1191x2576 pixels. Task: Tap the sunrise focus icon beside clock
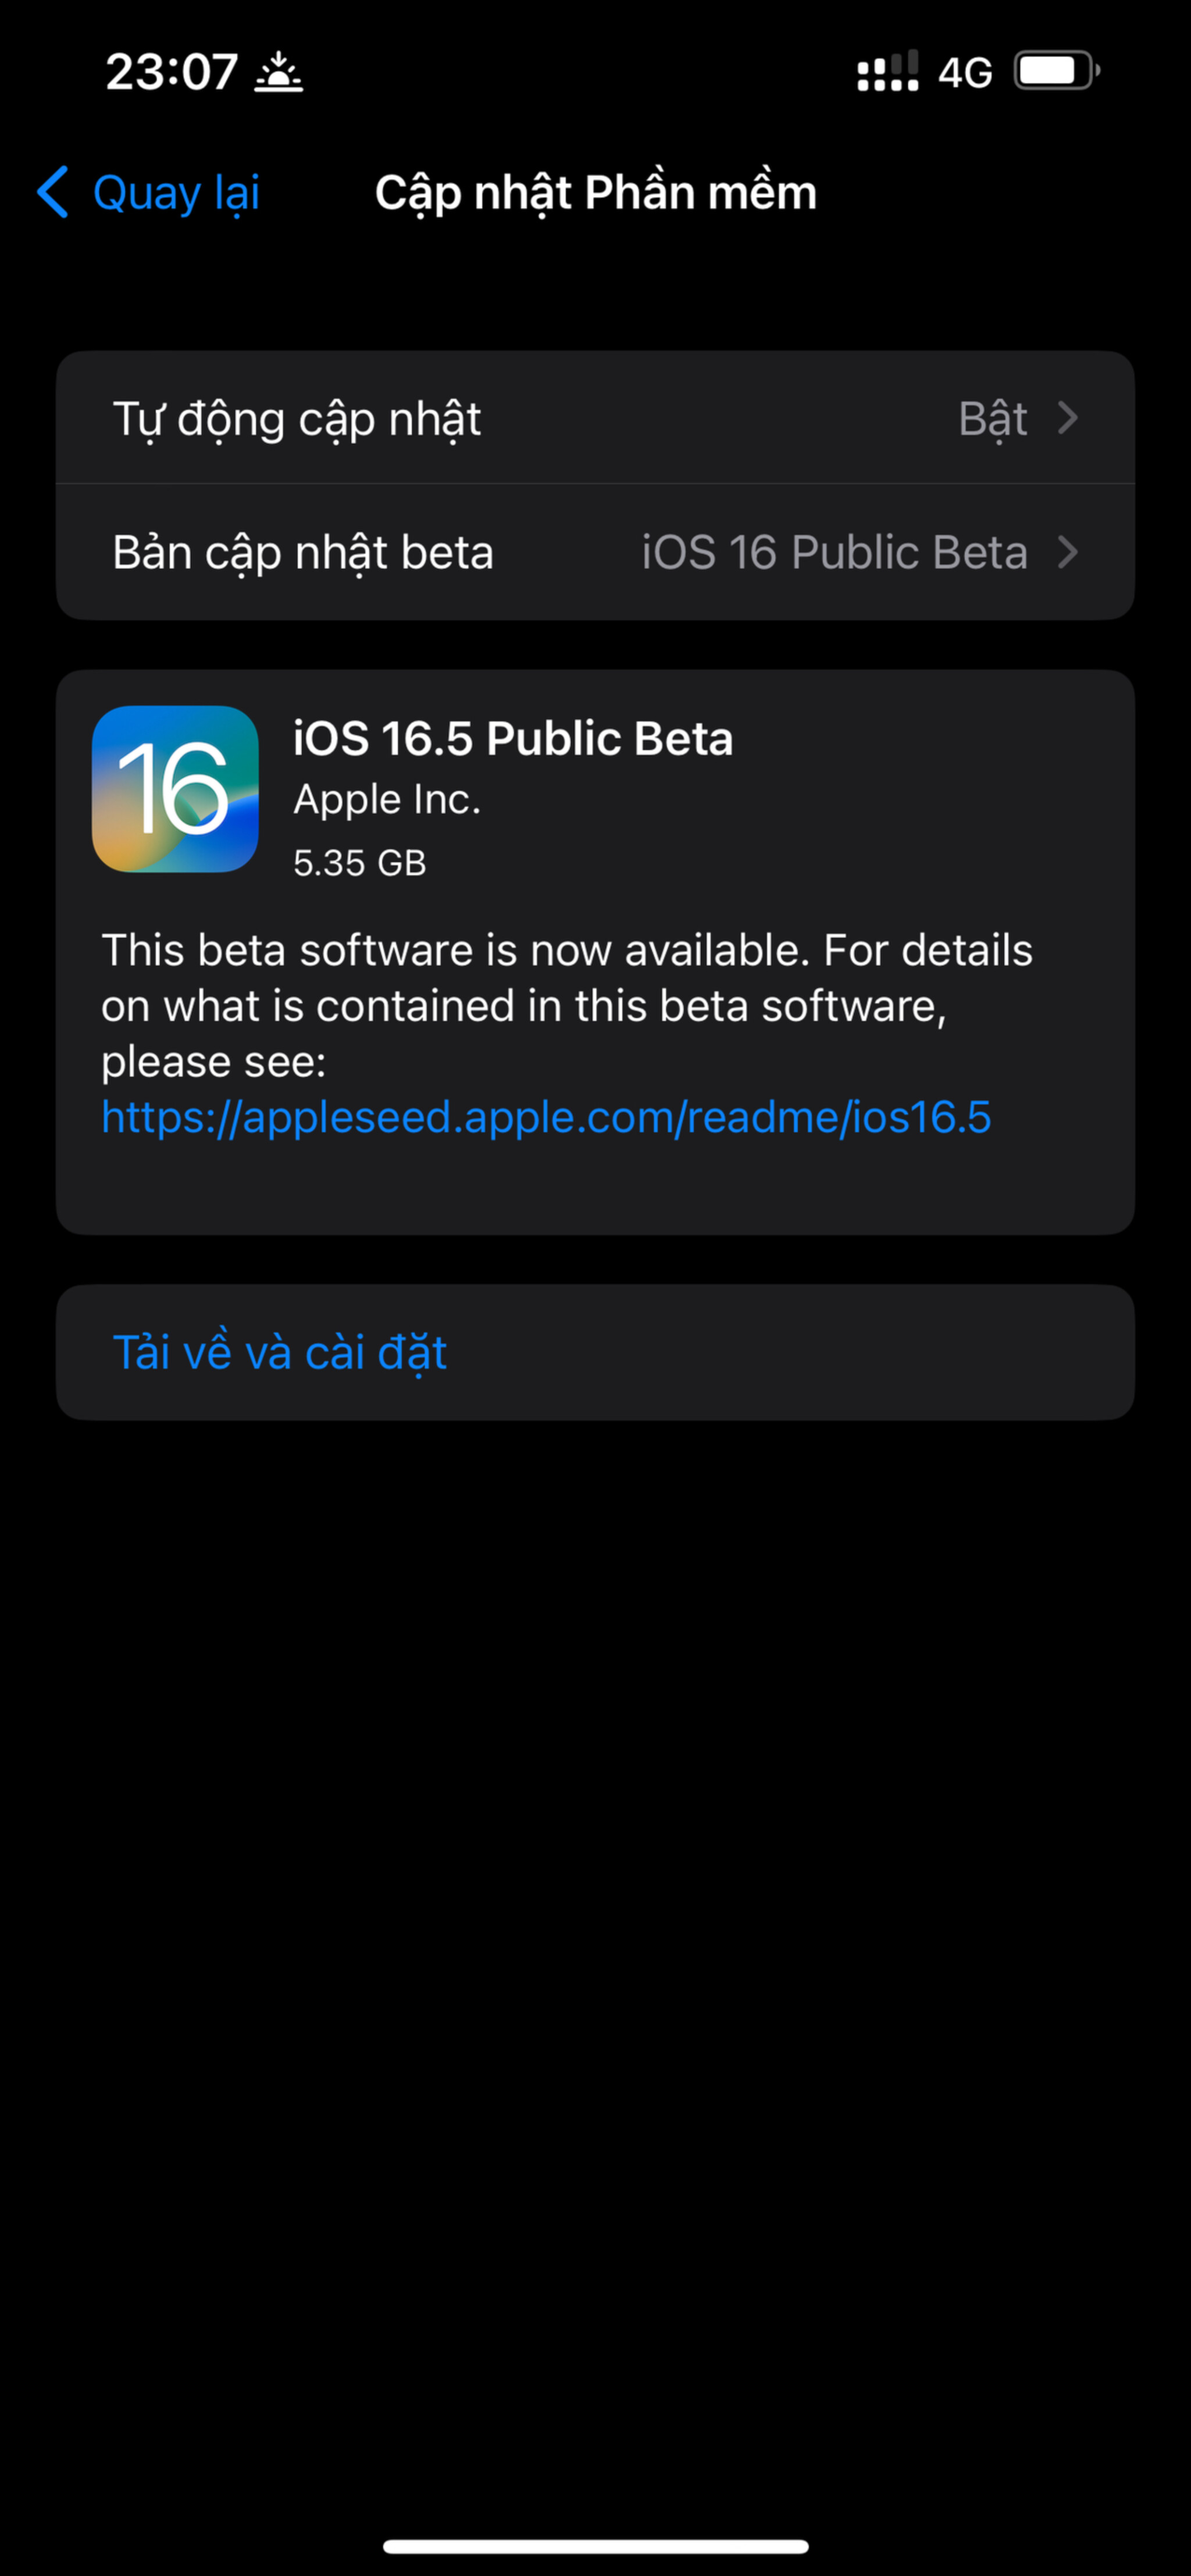[x=278, y=73]
